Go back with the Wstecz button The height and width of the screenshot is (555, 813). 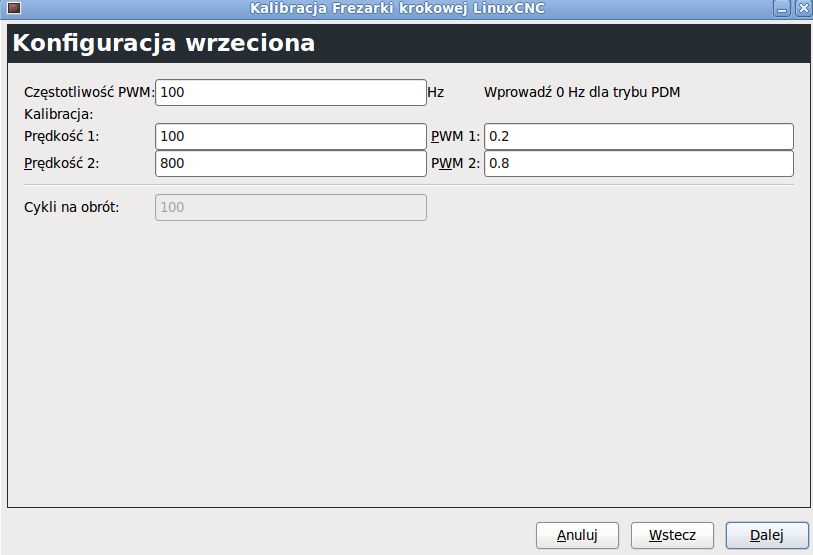(x=672, y=535)
